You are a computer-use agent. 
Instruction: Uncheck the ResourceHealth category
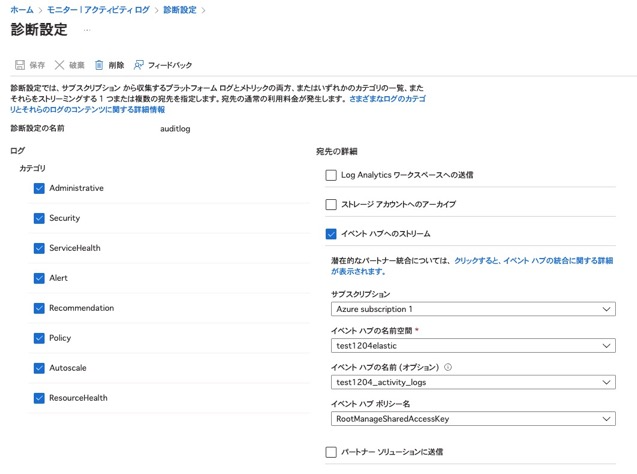coord(39,398)
